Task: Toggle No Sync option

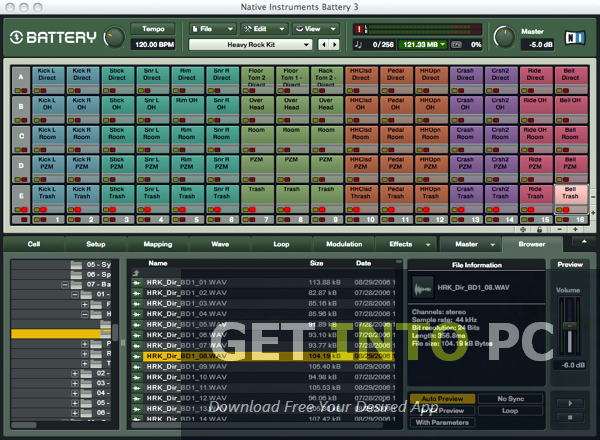Action: tap(510, 399)
